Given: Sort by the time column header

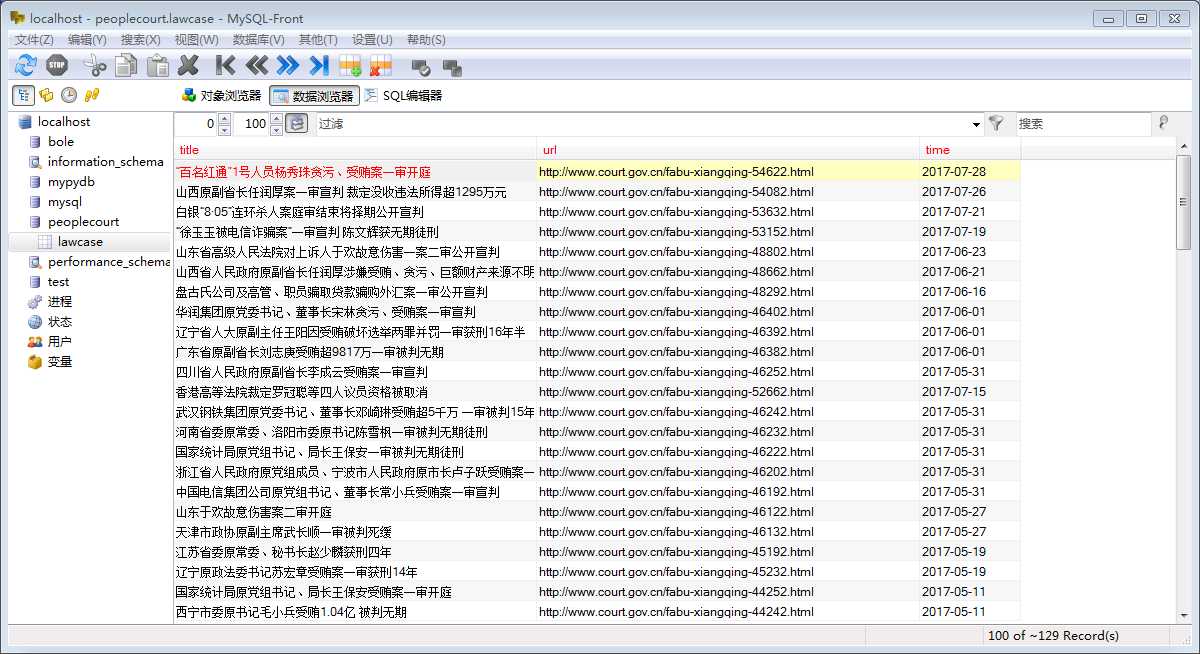Looking at the screenshot, I should (x=970, y=150).
